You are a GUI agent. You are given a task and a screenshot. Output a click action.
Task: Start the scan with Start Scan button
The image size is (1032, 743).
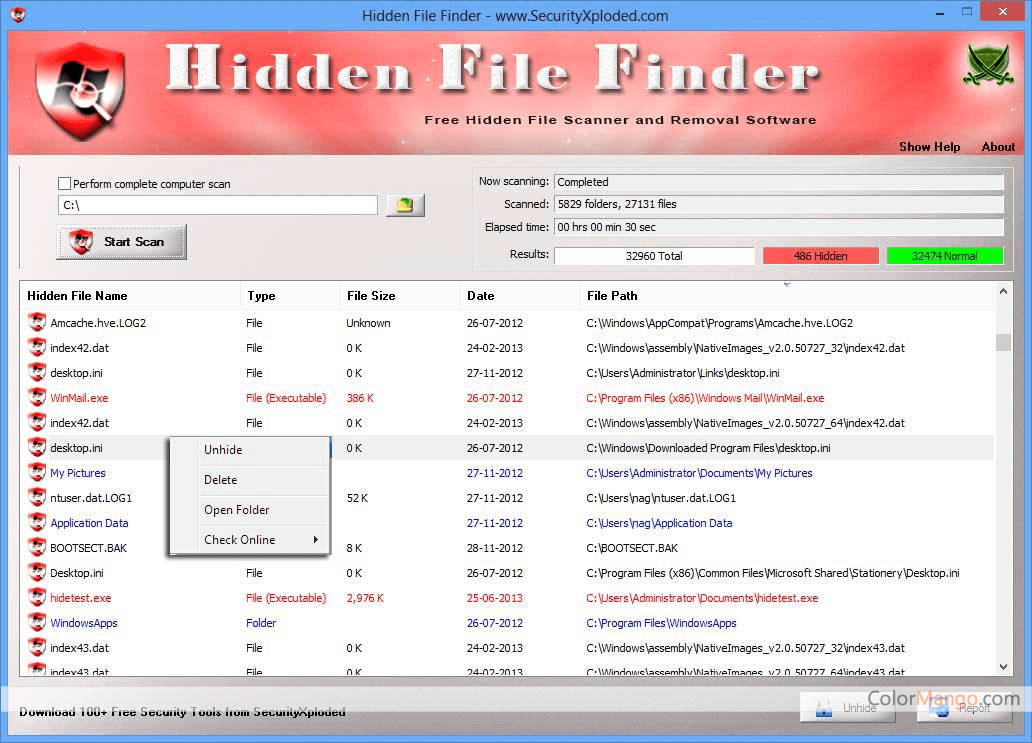coord(121,242)
